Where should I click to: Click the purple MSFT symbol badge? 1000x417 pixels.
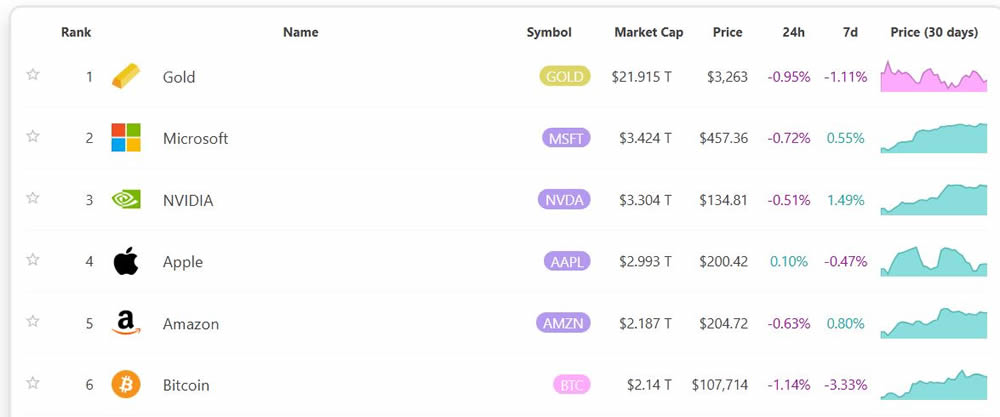[565, 138]
